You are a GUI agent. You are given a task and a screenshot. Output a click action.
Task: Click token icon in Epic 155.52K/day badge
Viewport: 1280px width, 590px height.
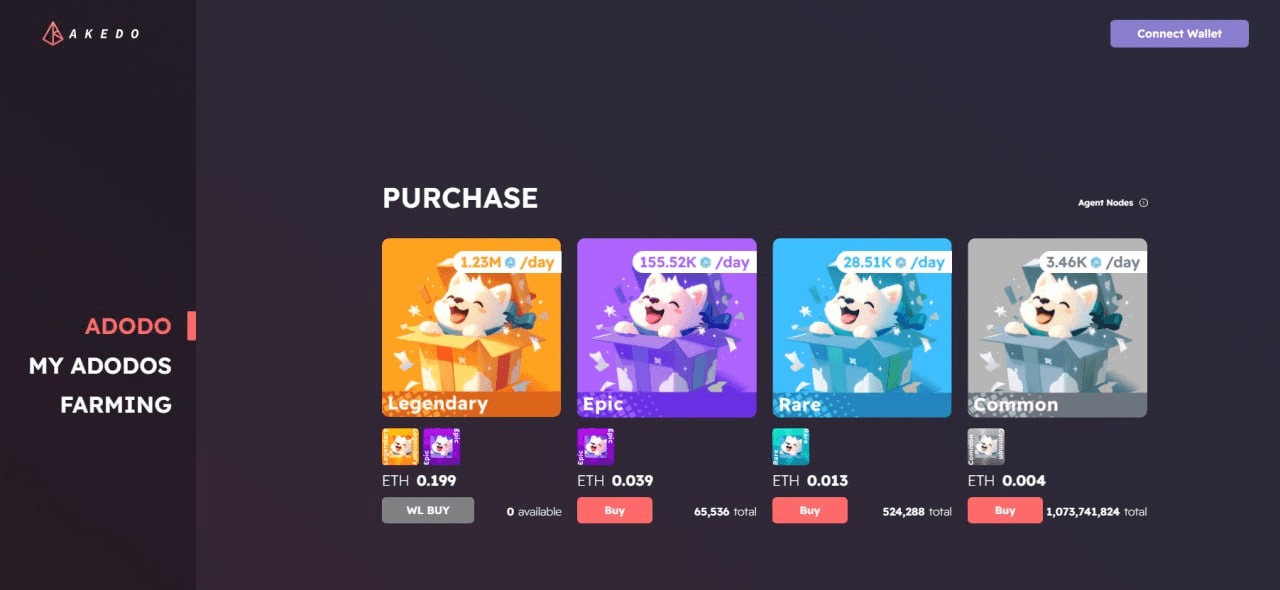tap(705, 262)
